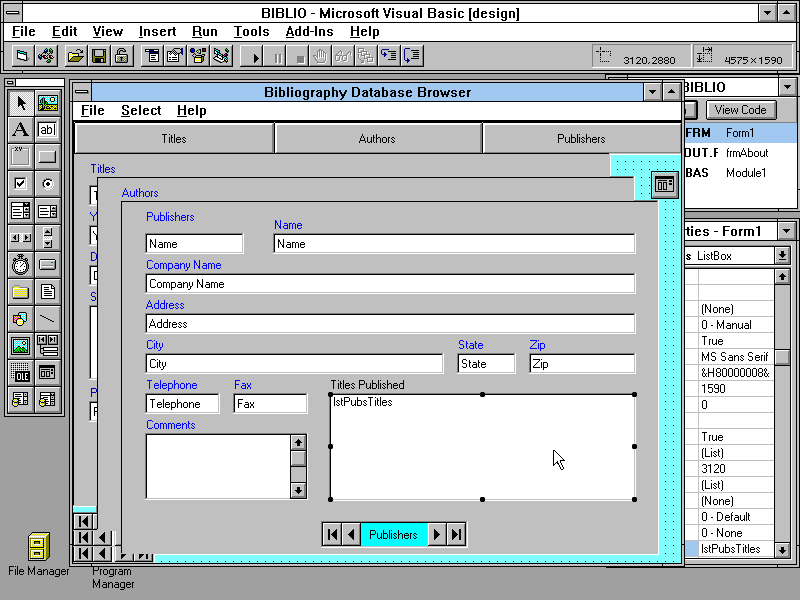Image resolution: width=800 pixels, height=600 pixels.
Task: Toggle the Lock Controls padlock button
Action: [x=122, y=56]
